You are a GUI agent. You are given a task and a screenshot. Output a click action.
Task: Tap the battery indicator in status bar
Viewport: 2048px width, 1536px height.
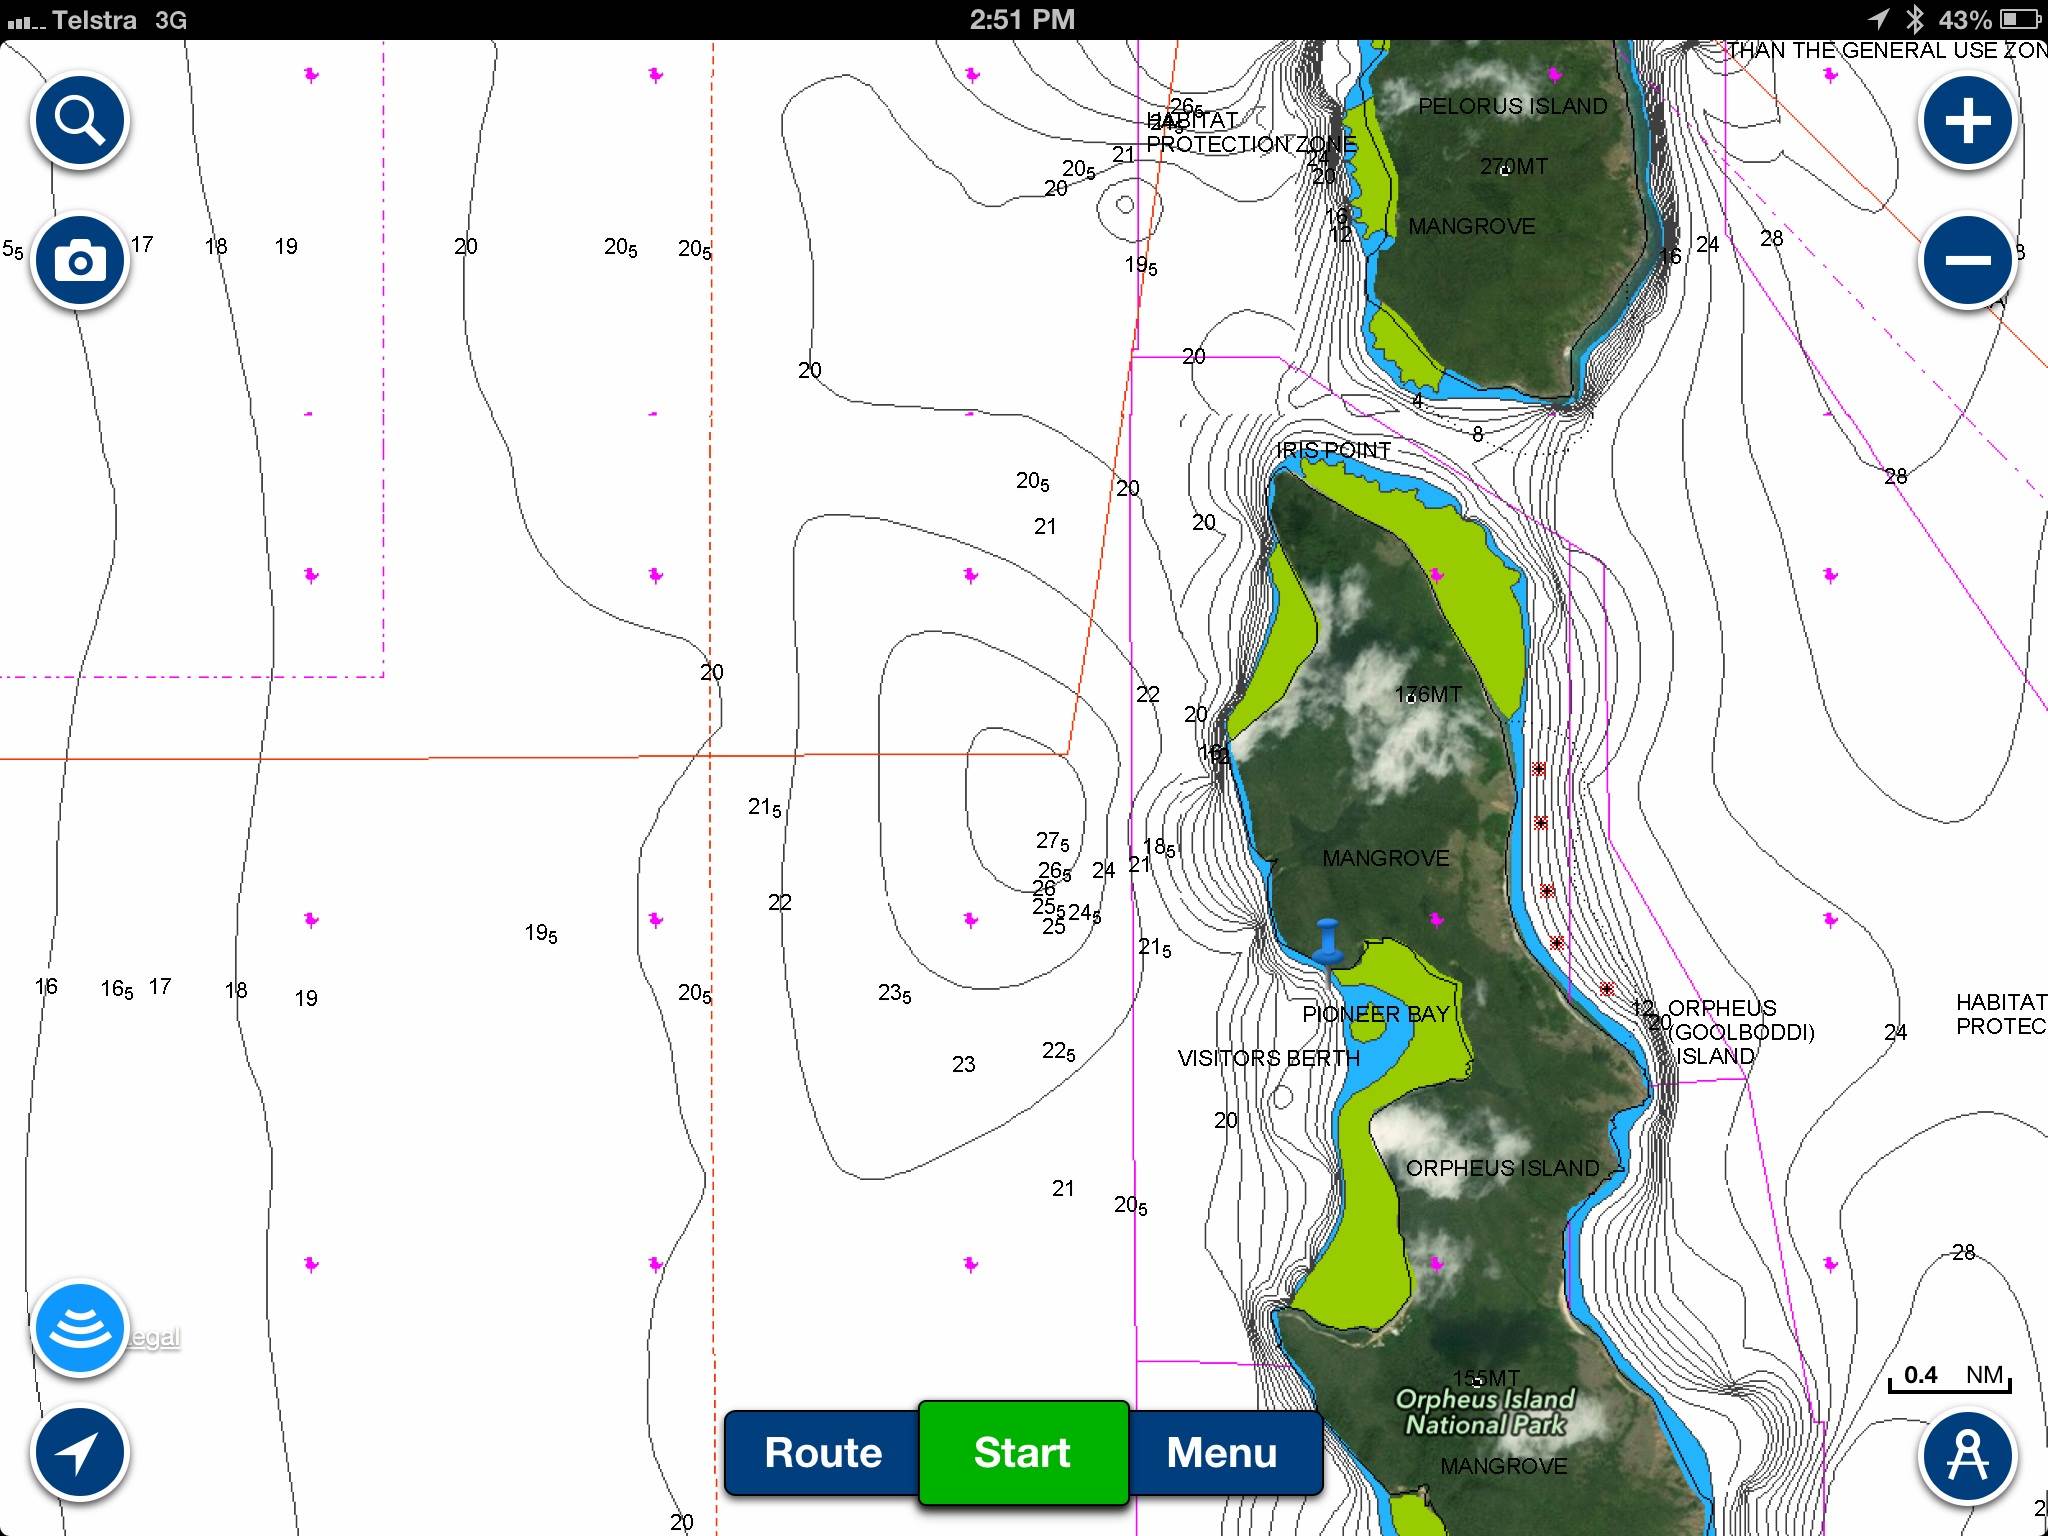click(x=2020, y=19)
